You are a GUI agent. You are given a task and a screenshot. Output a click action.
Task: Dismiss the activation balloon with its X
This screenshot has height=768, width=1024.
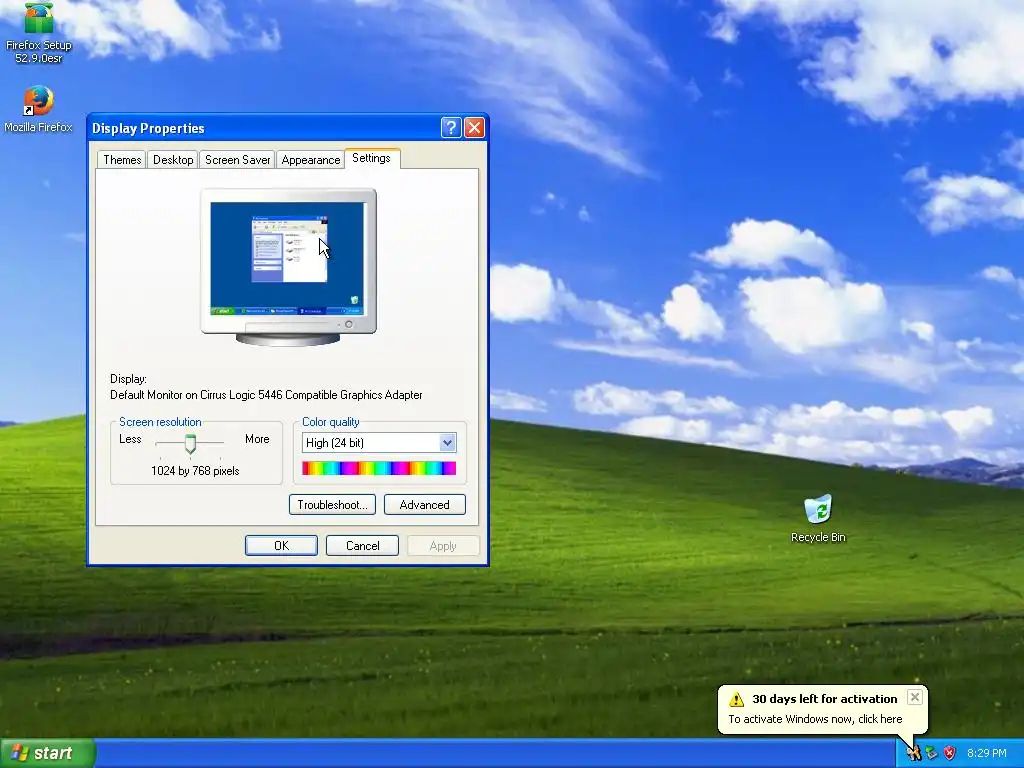tap(915, 697)
